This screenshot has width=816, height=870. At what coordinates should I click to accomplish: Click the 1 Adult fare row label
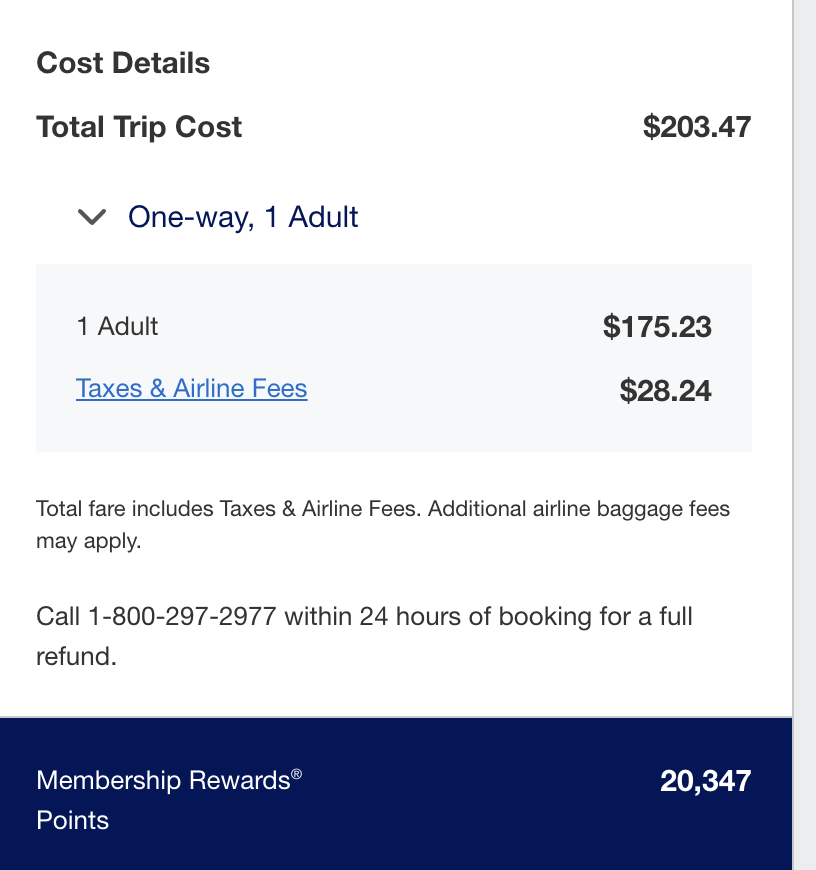coord(117,326)
